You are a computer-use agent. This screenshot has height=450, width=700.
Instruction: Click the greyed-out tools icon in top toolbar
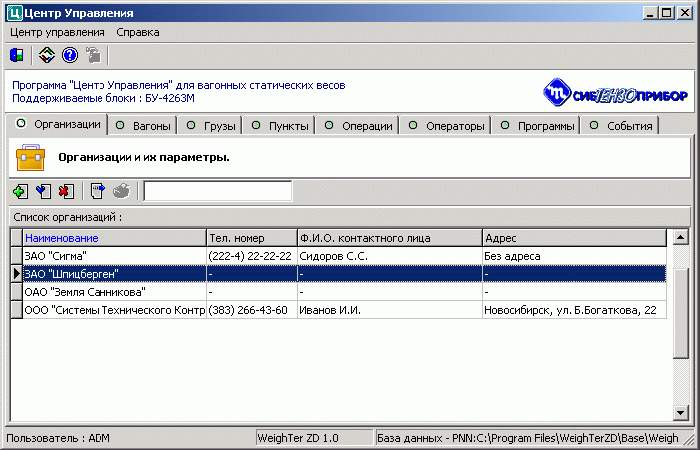click(94, 55)
